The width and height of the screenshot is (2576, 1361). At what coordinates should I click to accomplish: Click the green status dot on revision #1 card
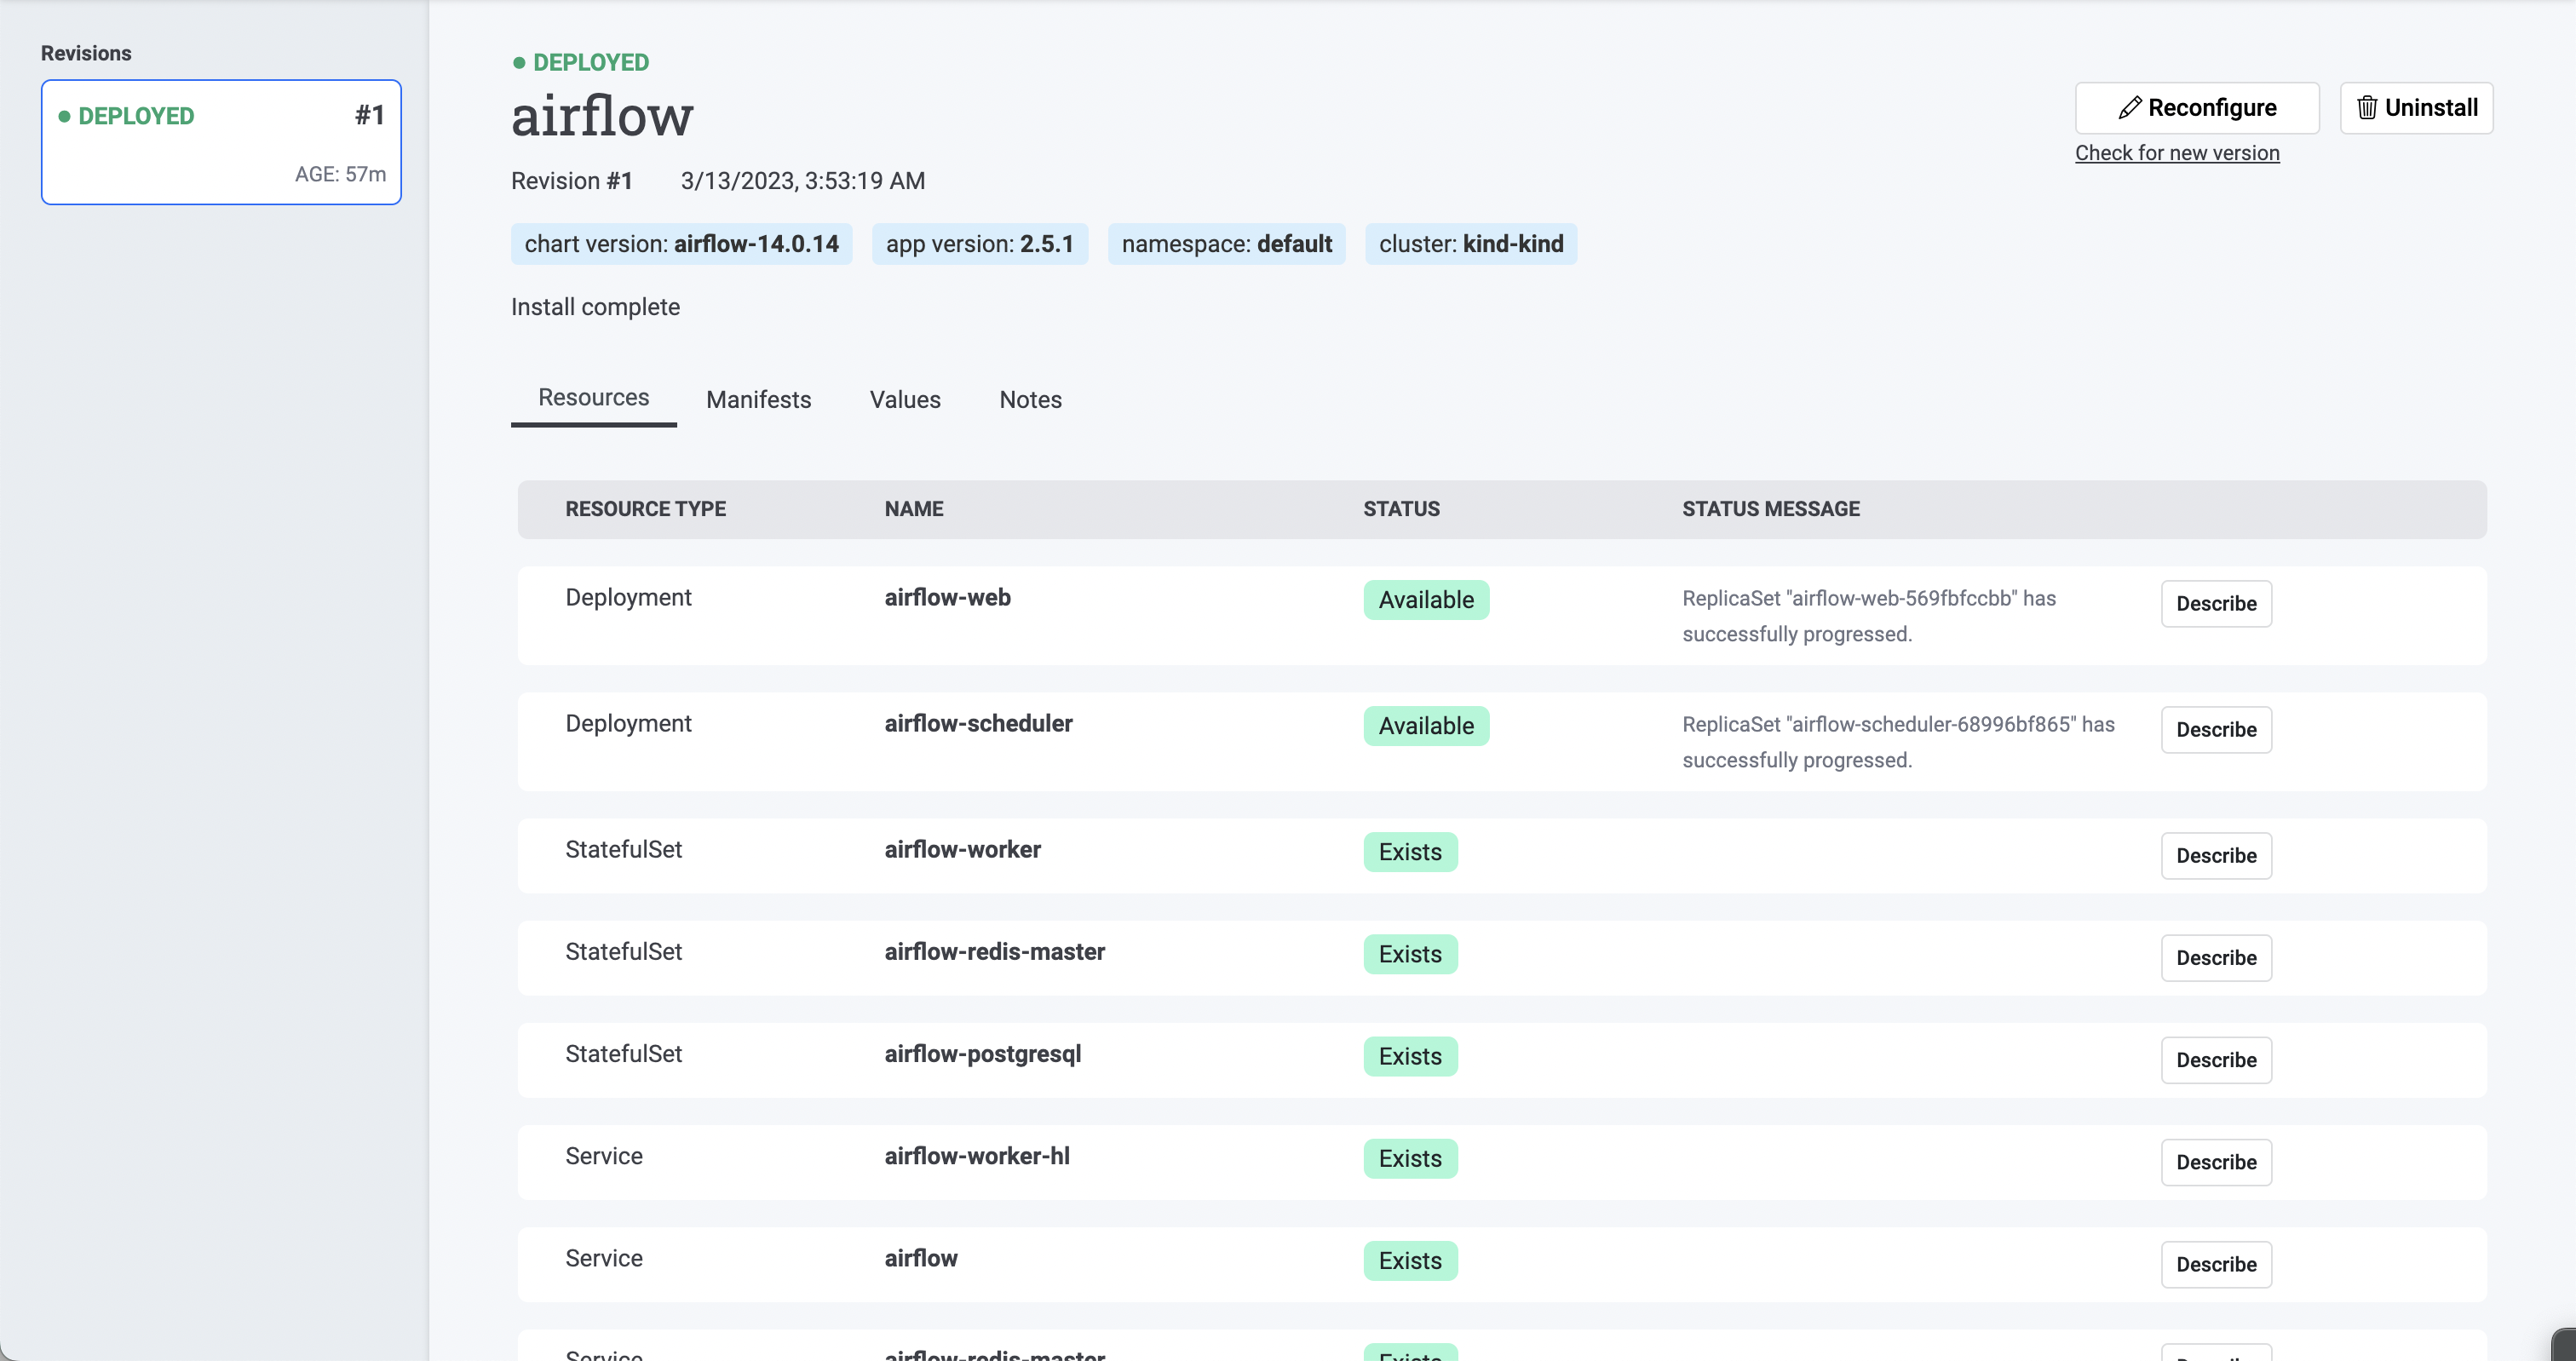pyautogui.click(x=67, y=116)
